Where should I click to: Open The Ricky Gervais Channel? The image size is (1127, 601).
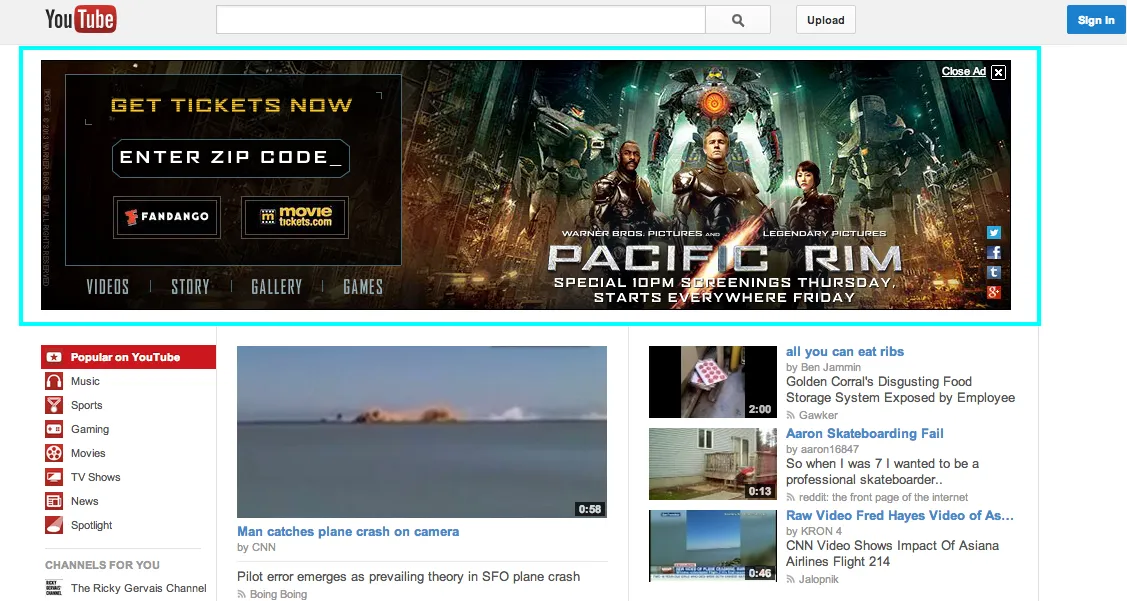tap(139, 588)
